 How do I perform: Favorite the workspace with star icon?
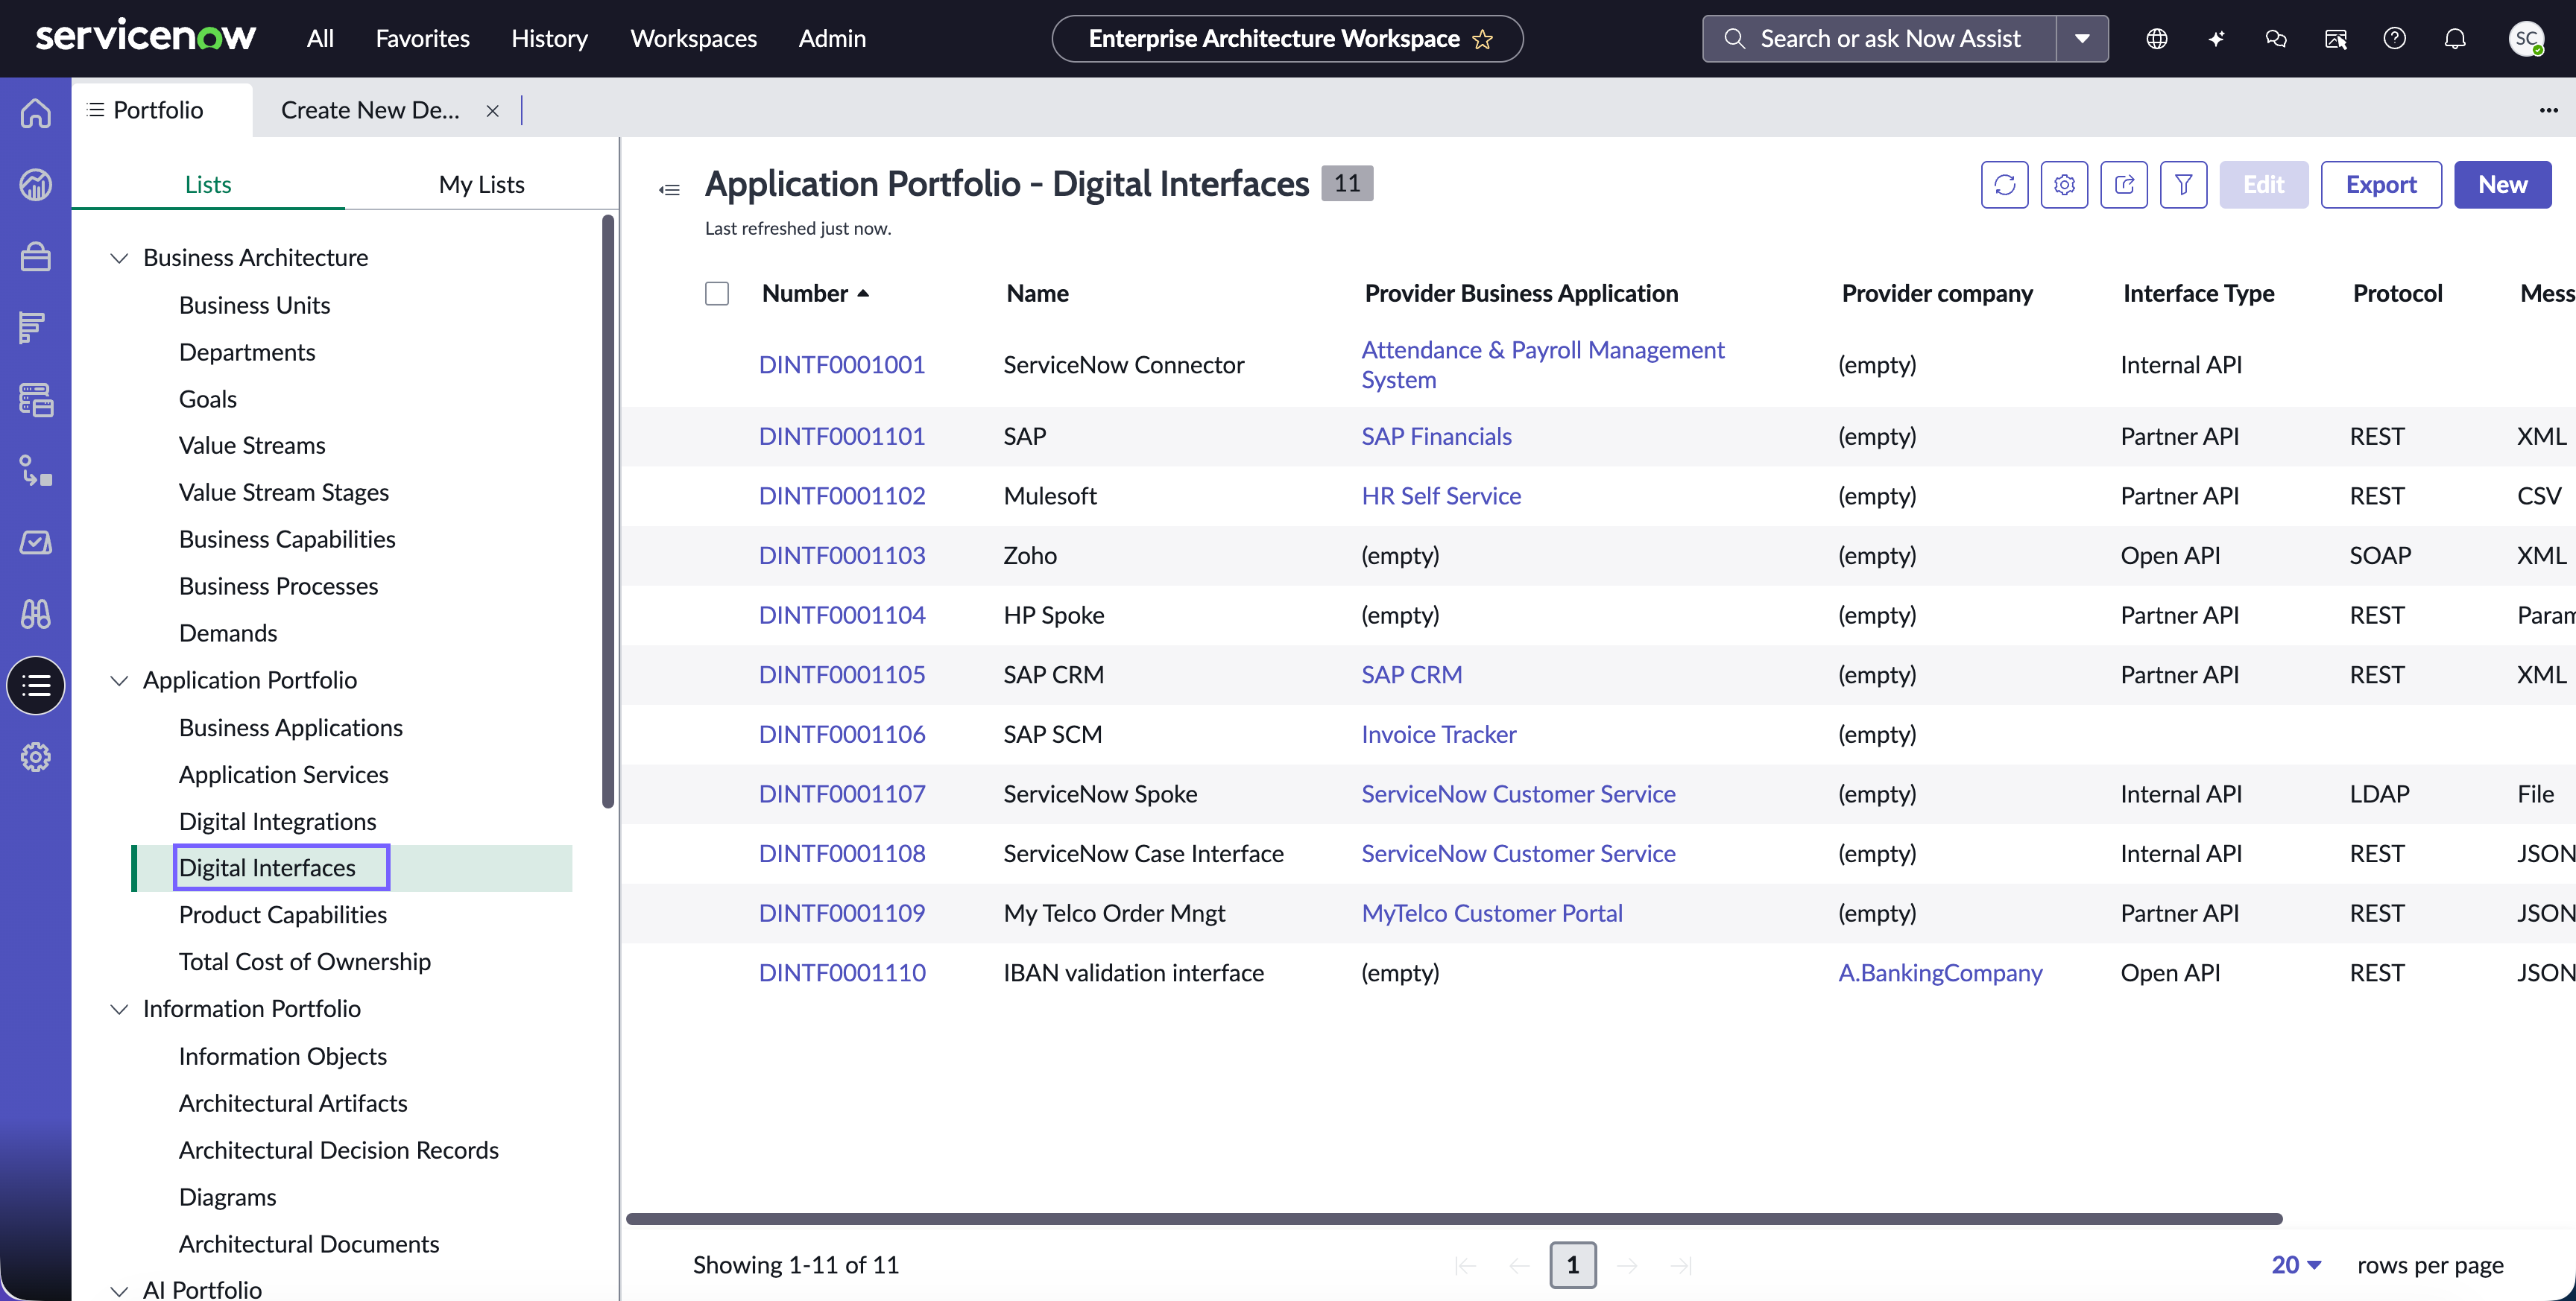1483,39
